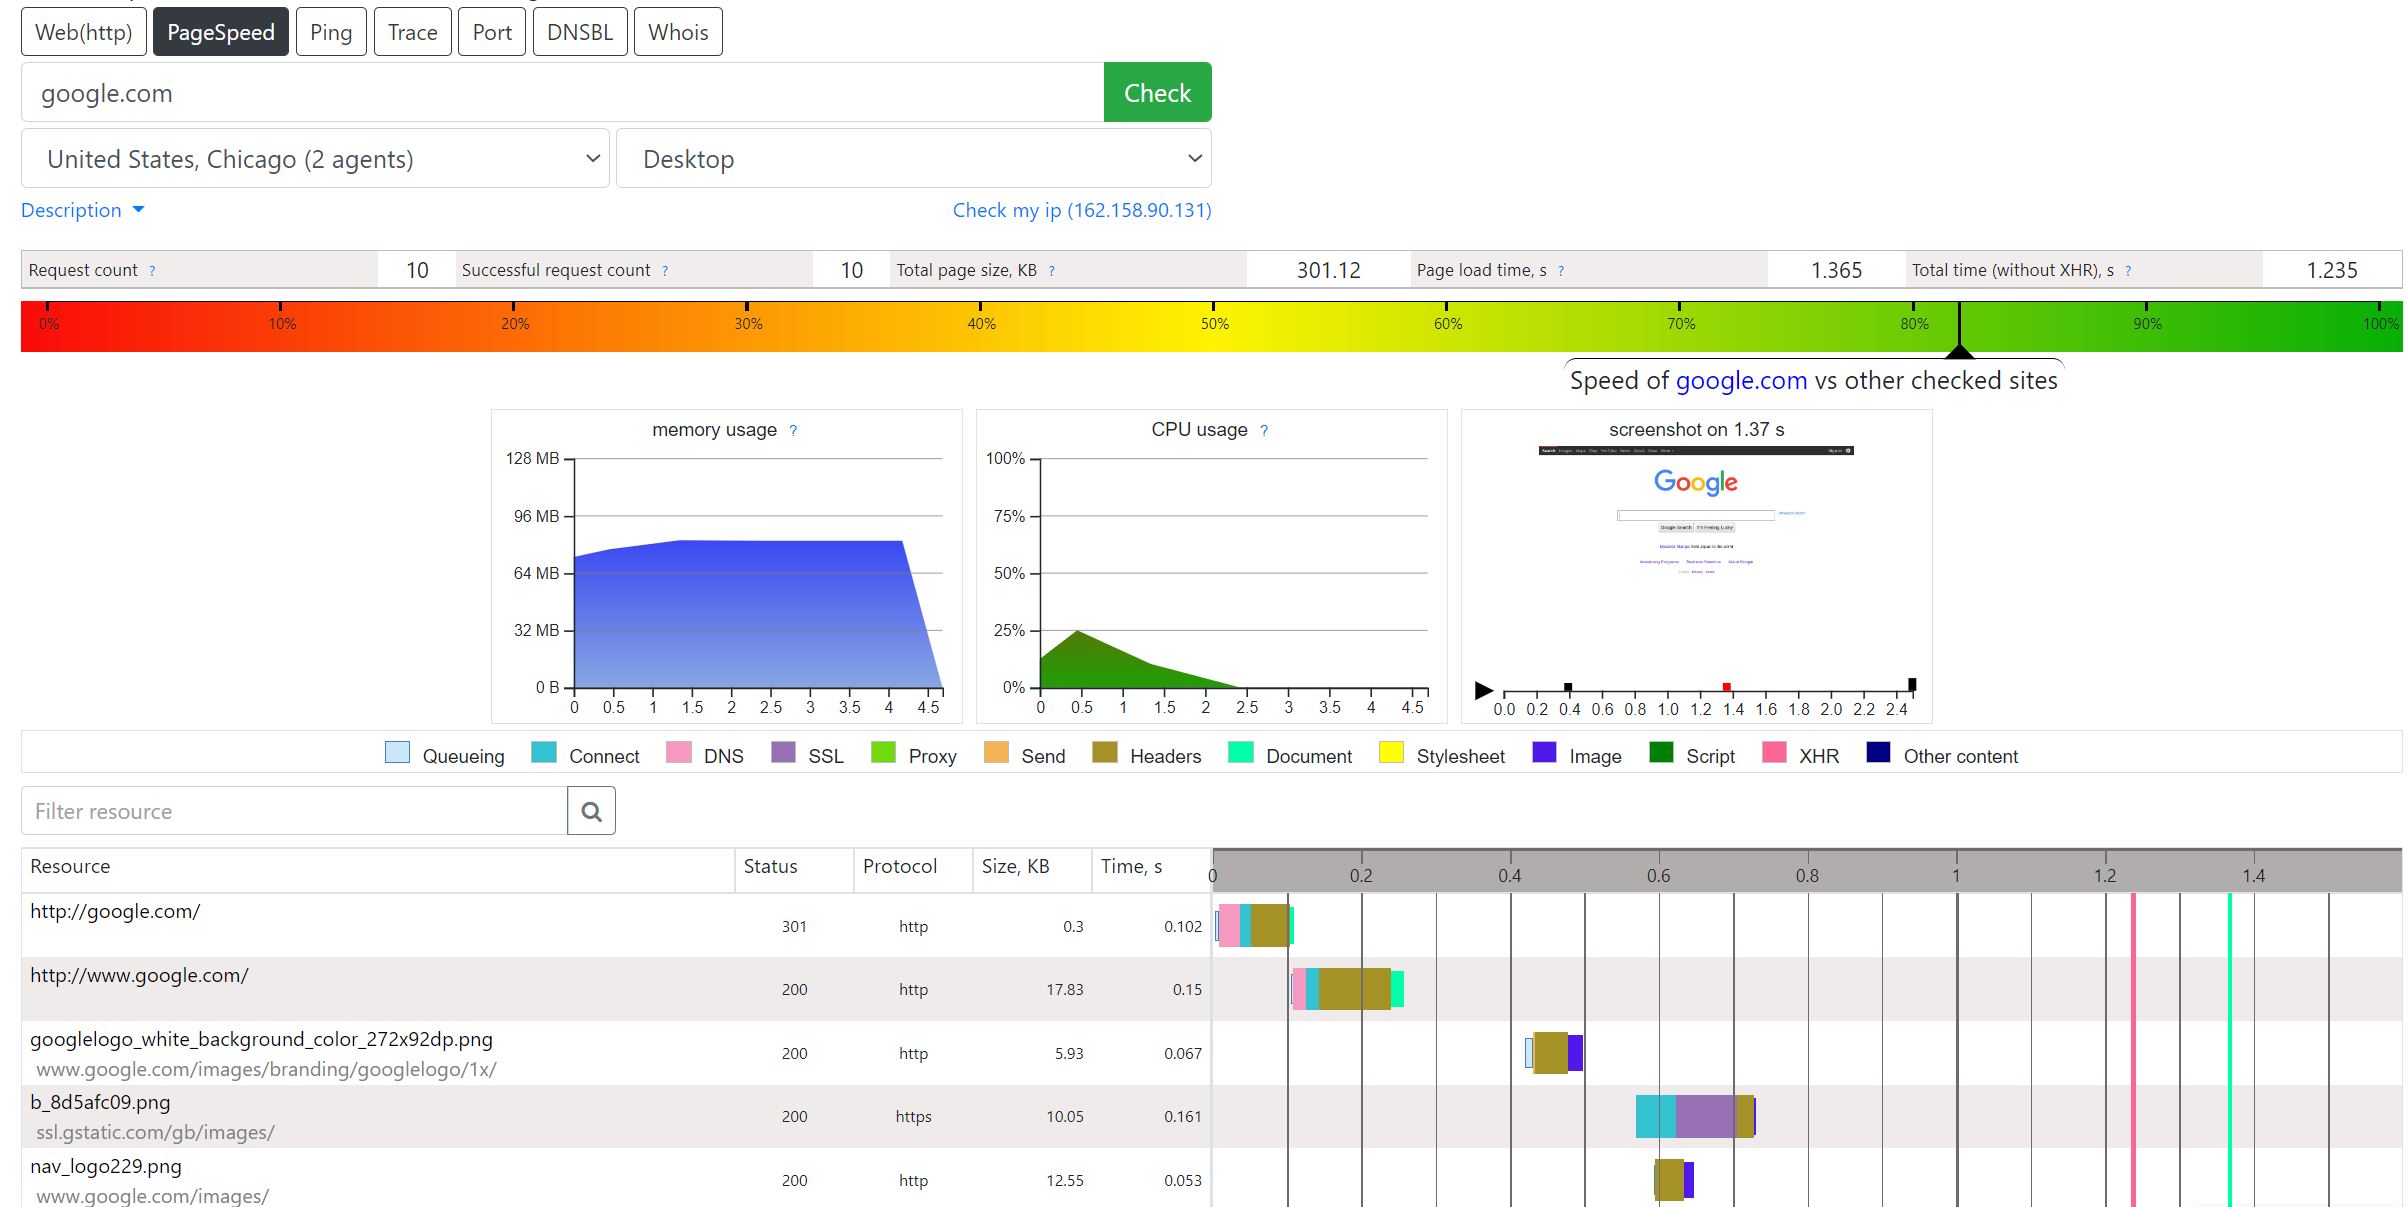Click the SSL legend color swatch
Image resolution: width=2408 pixels, height=1207 pixels.
pos(784,753)
